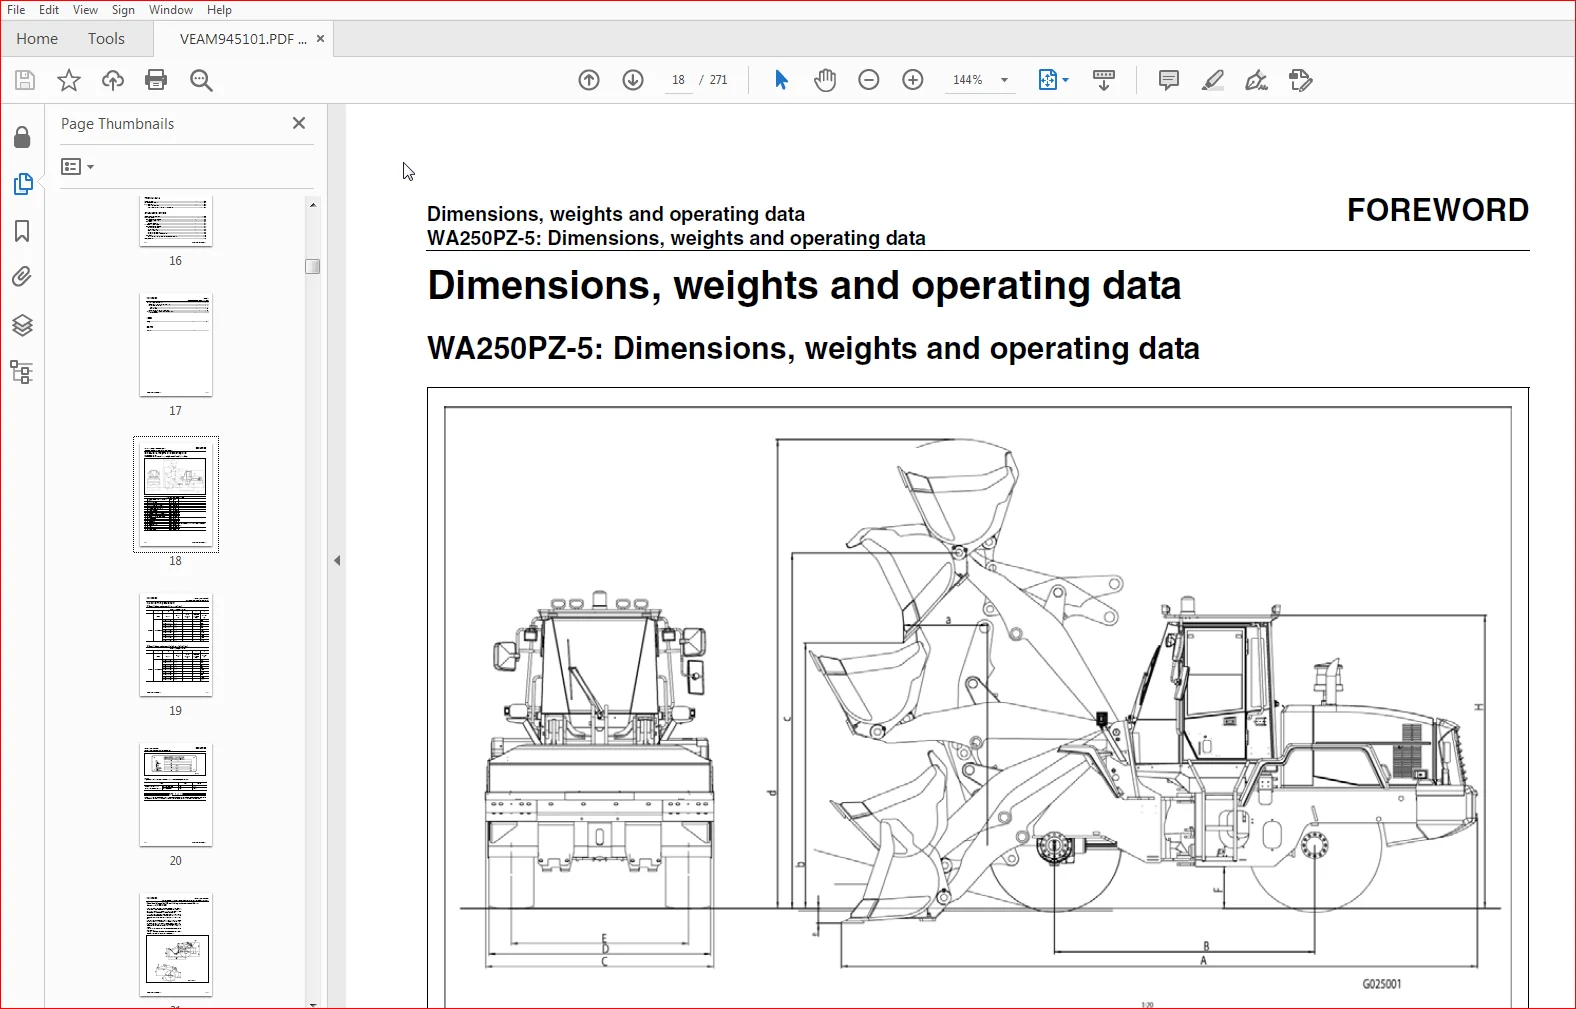Open the Sign document pen tool

pos(1257,80)
